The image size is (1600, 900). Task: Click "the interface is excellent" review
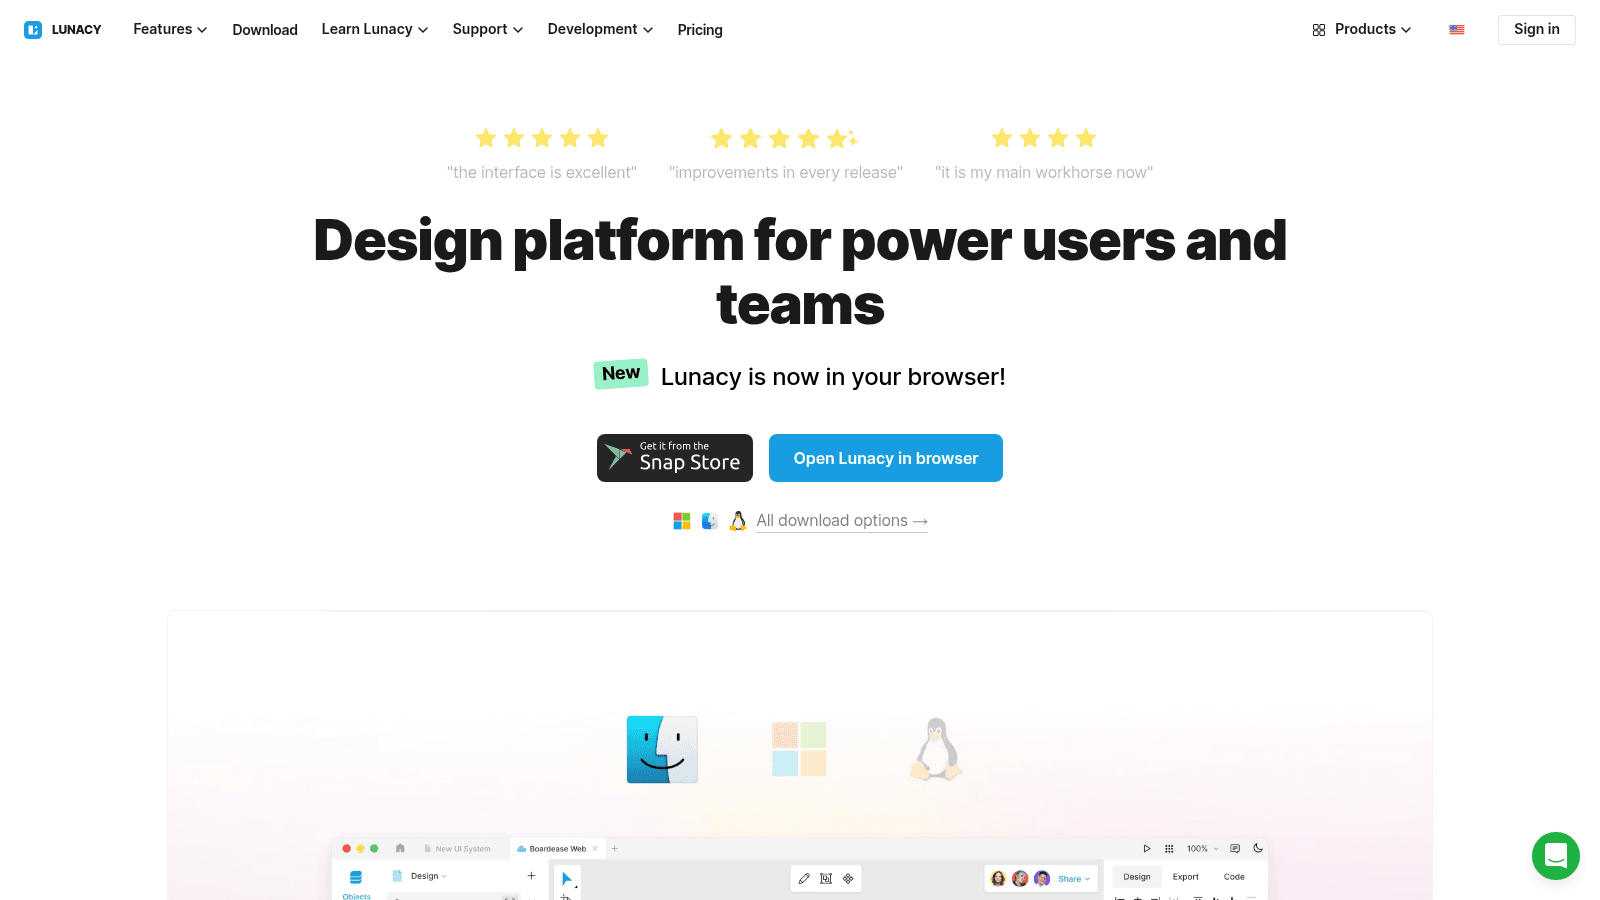pos(542,173)
